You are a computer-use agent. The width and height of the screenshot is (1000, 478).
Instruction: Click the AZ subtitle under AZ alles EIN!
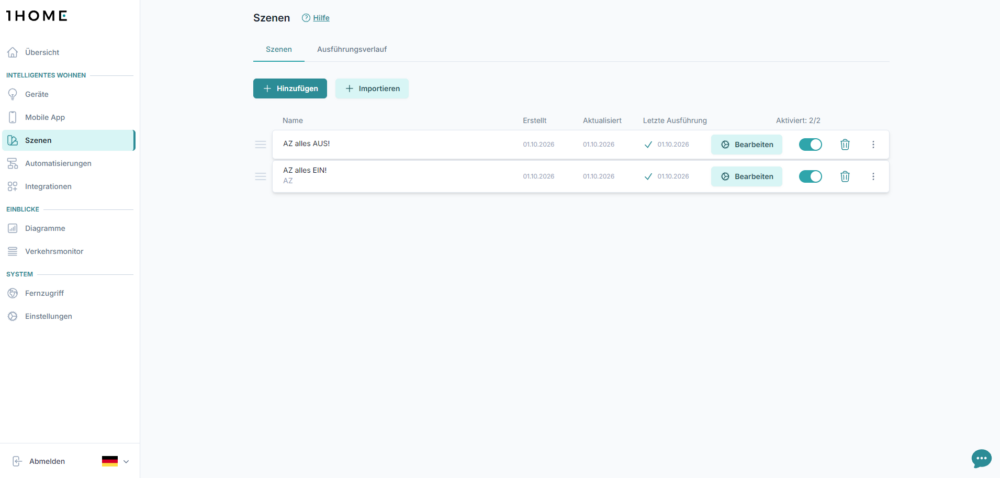[288, 181]
